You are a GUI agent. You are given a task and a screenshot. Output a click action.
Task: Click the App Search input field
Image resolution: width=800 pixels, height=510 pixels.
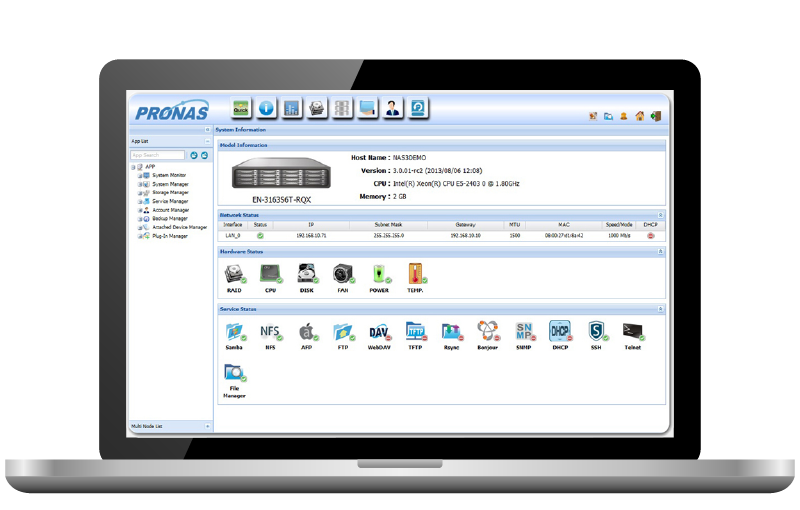pos(159,155)
